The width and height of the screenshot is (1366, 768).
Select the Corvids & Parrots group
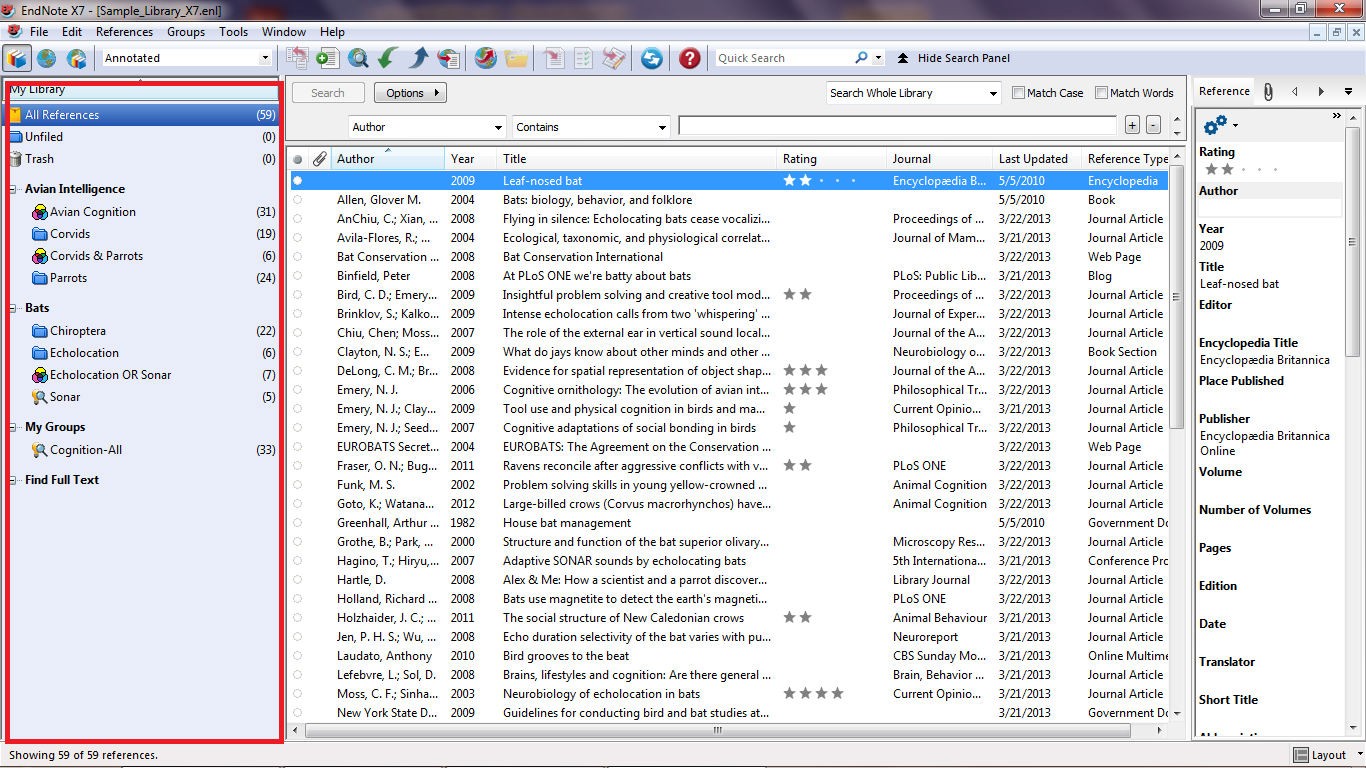(x=96, y=256)
